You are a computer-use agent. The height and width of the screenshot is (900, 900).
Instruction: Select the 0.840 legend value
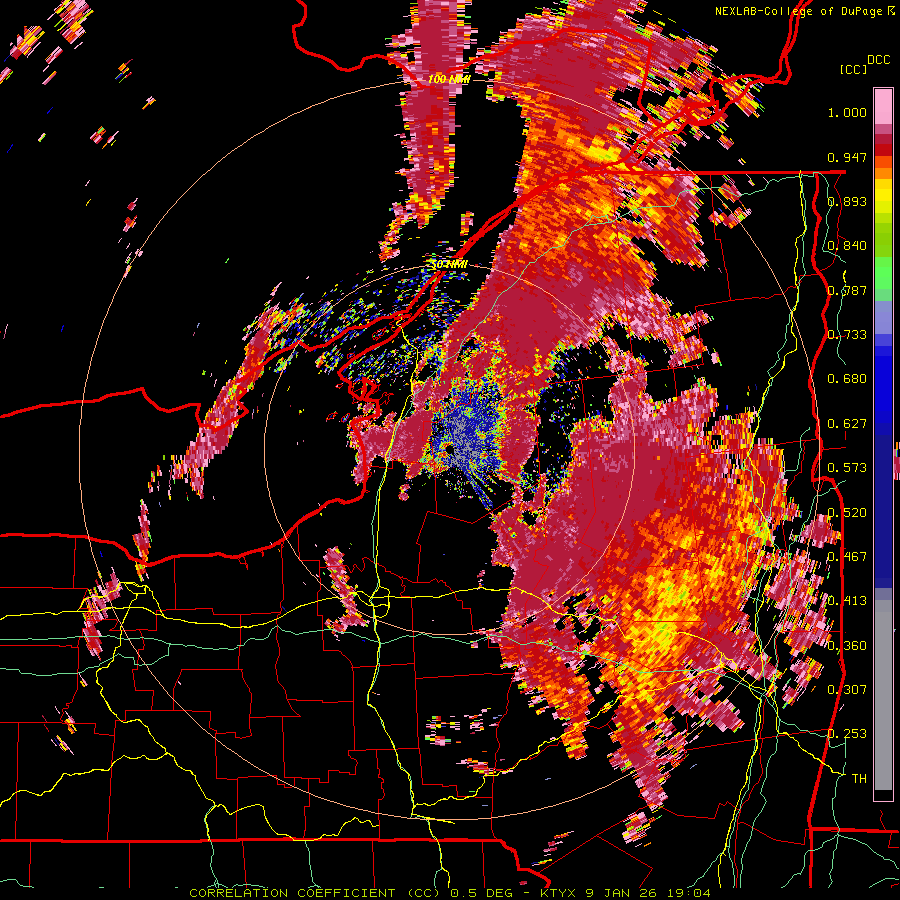(x=847, y=245)
